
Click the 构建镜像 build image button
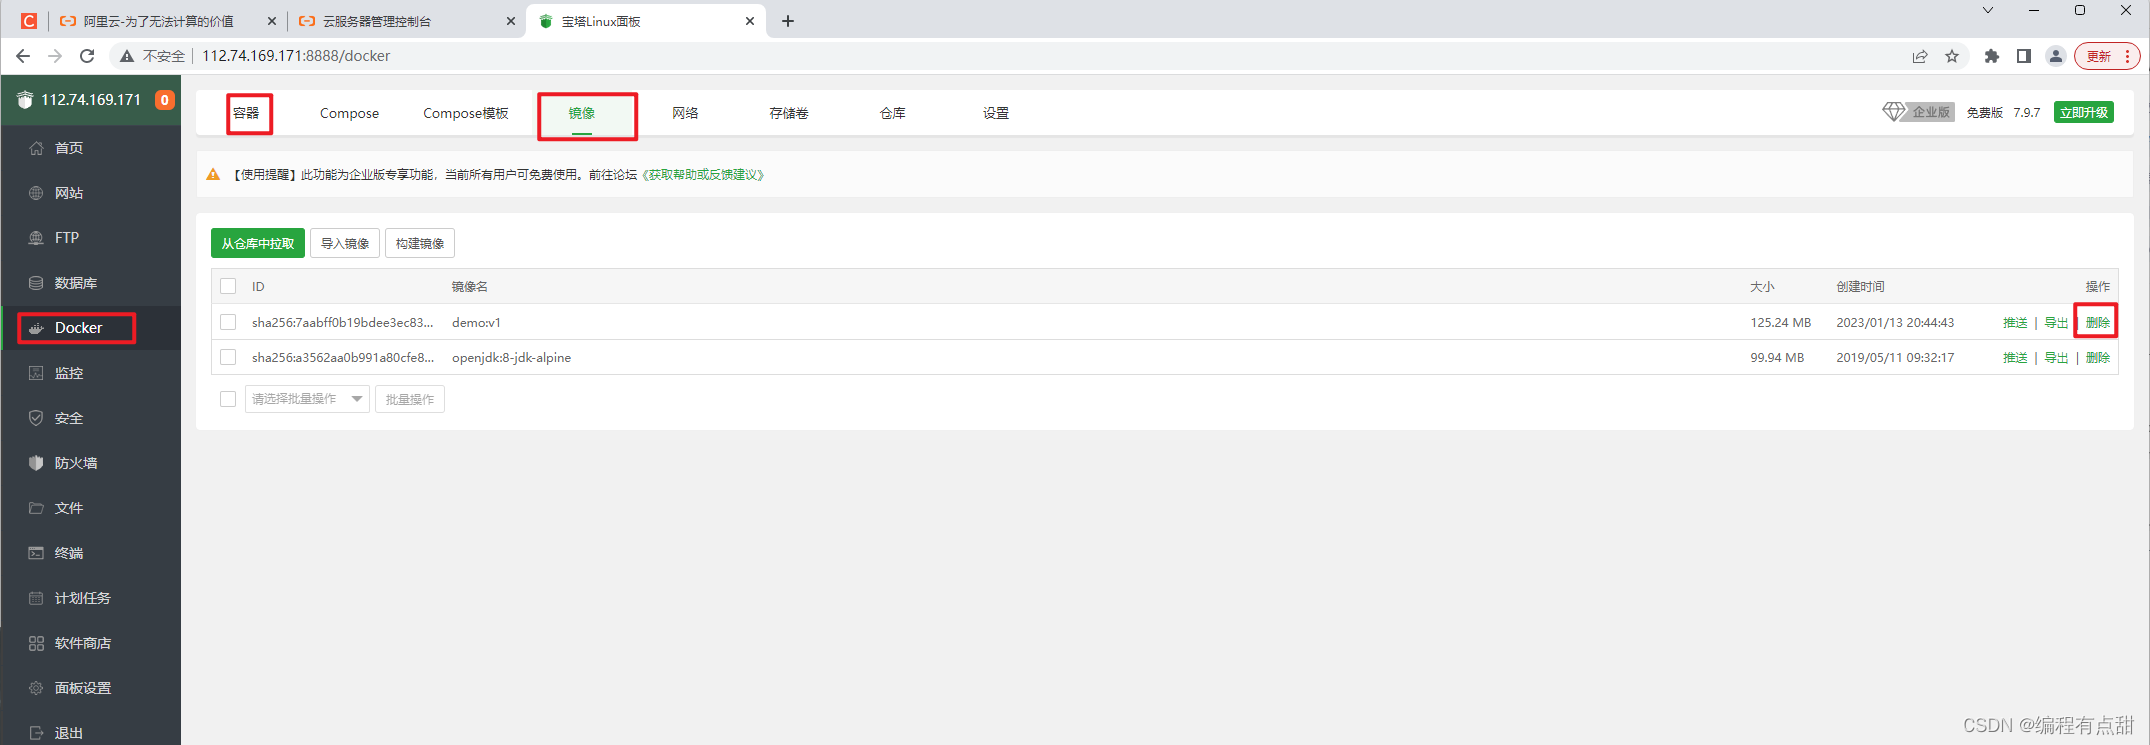420,243
